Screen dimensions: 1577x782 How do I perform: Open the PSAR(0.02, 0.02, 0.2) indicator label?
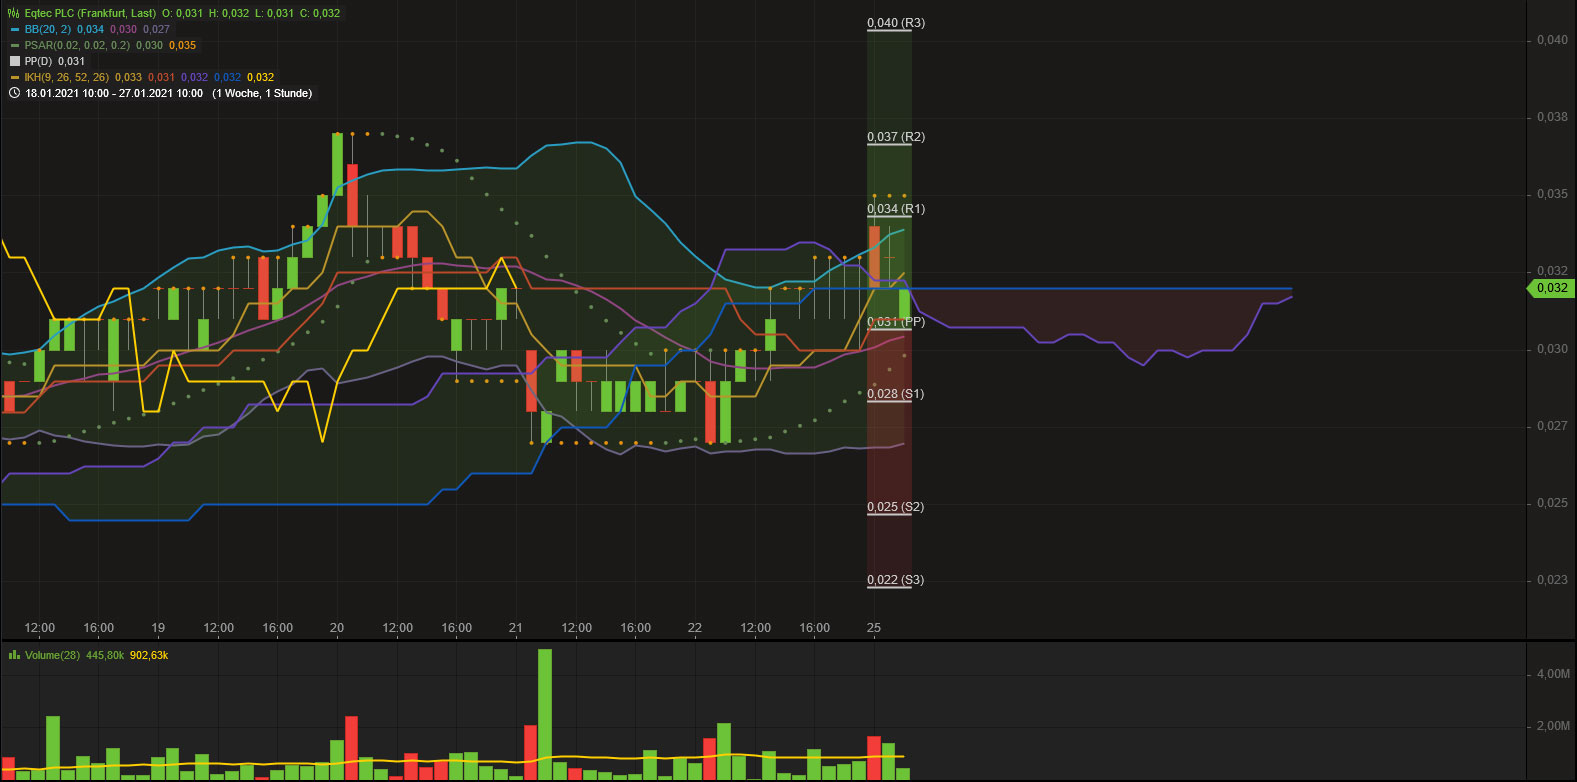click(77, 45)
